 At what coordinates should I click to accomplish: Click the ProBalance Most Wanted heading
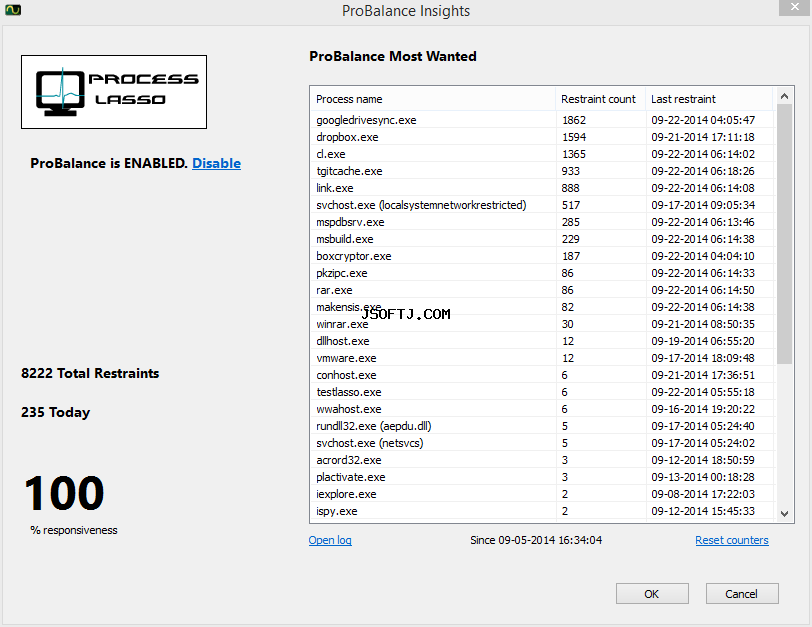(x=393, y=56)
